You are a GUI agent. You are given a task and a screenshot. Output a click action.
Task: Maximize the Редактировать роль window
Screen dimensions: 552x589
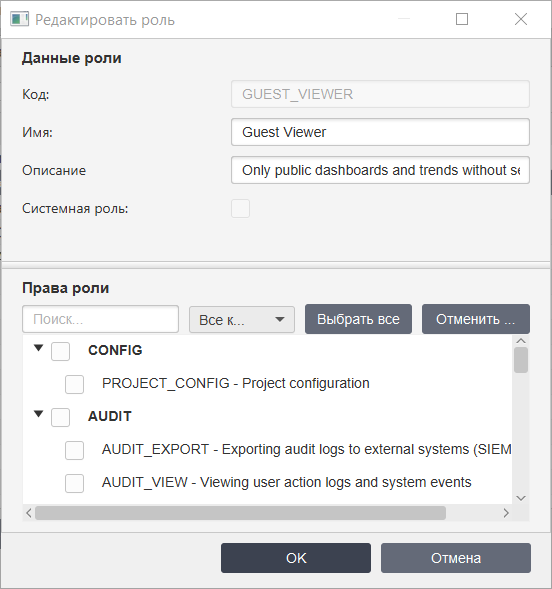(x=462, y=19)
